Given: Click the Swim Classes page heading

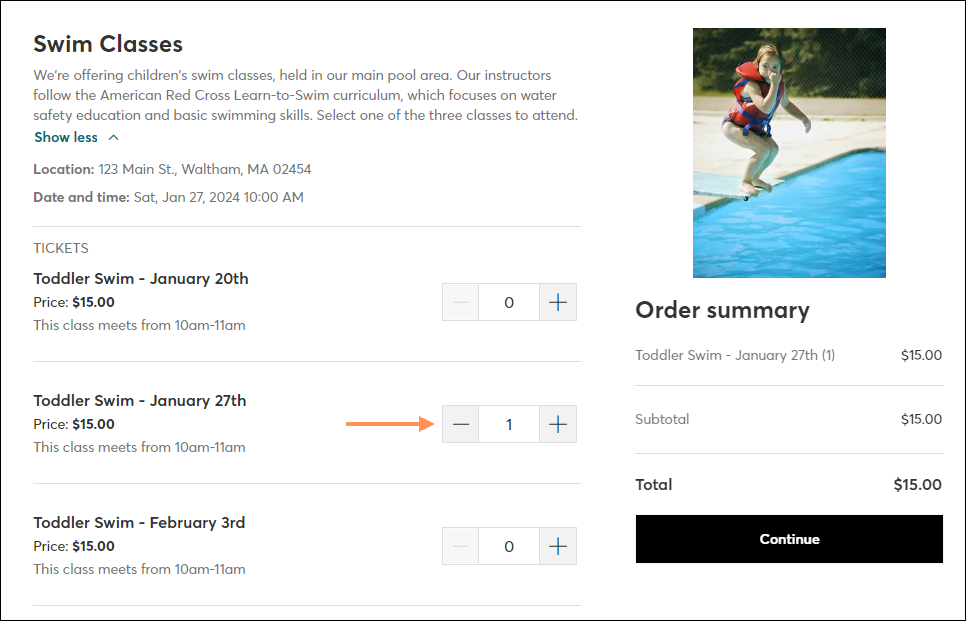Looking at the screenshot, I should (108, 44).
